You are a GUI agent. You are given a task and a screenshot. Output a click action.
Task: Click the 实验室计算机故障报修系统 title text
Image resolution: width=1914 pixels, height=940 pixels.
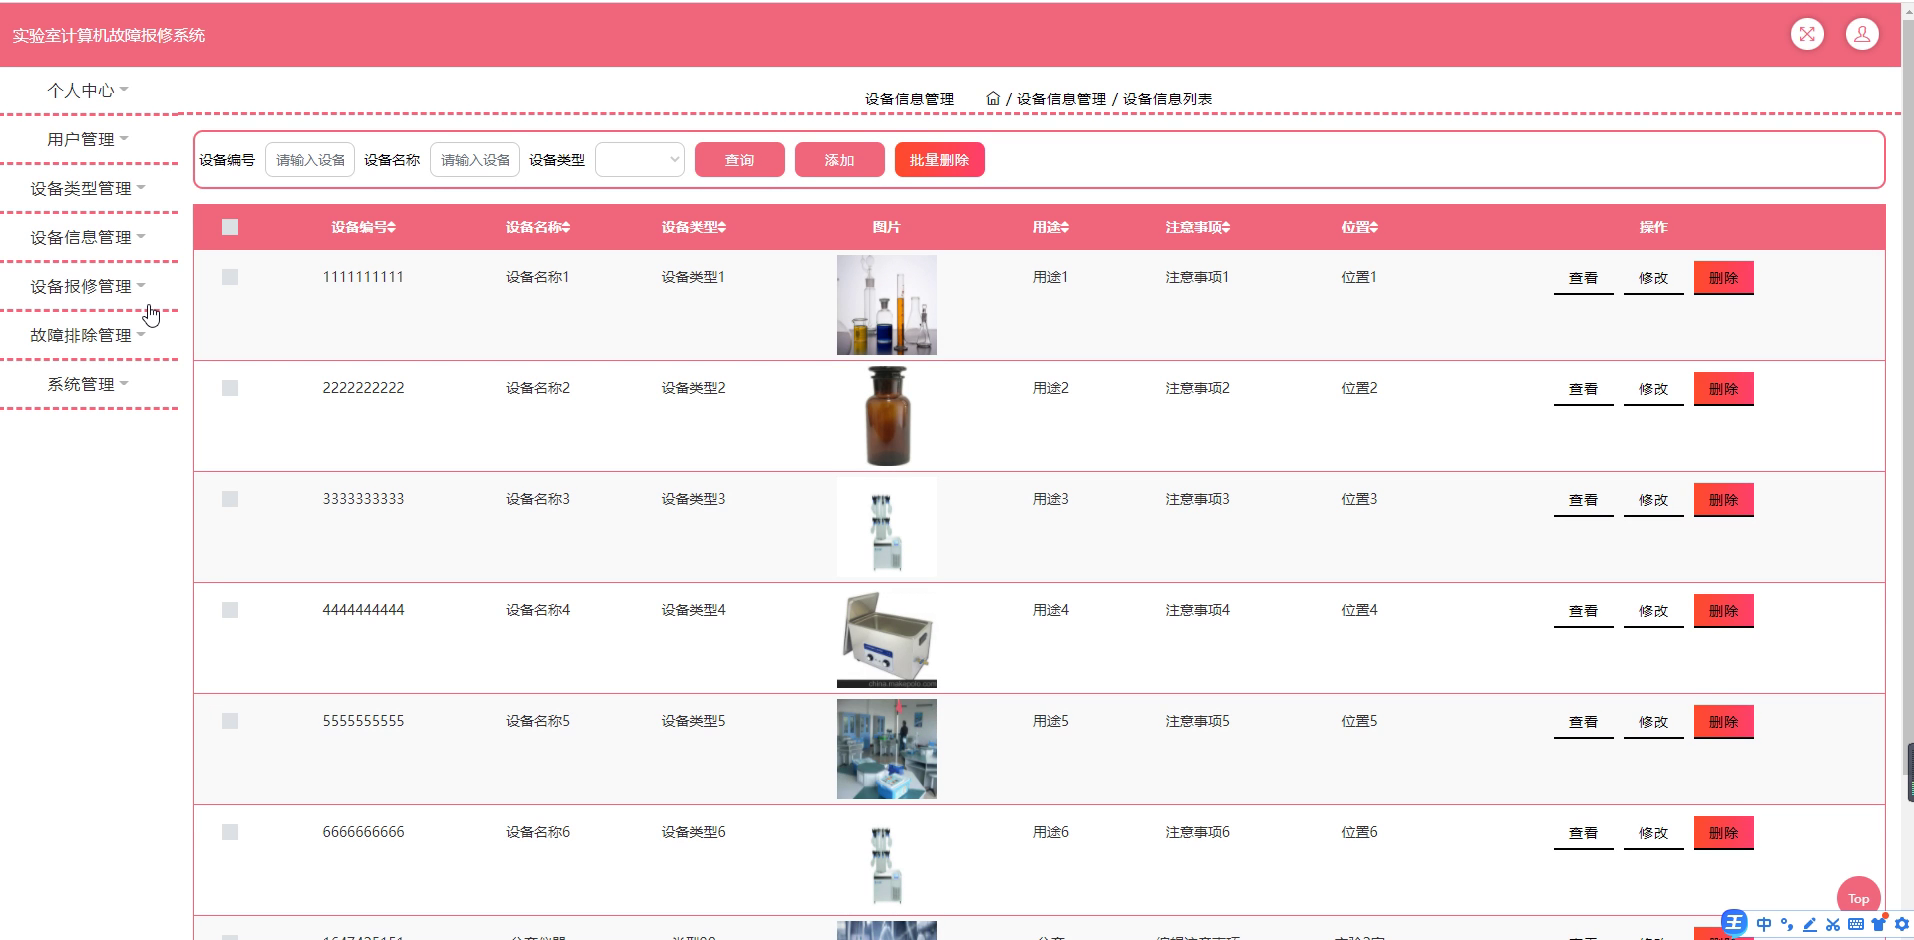point(109,35)
